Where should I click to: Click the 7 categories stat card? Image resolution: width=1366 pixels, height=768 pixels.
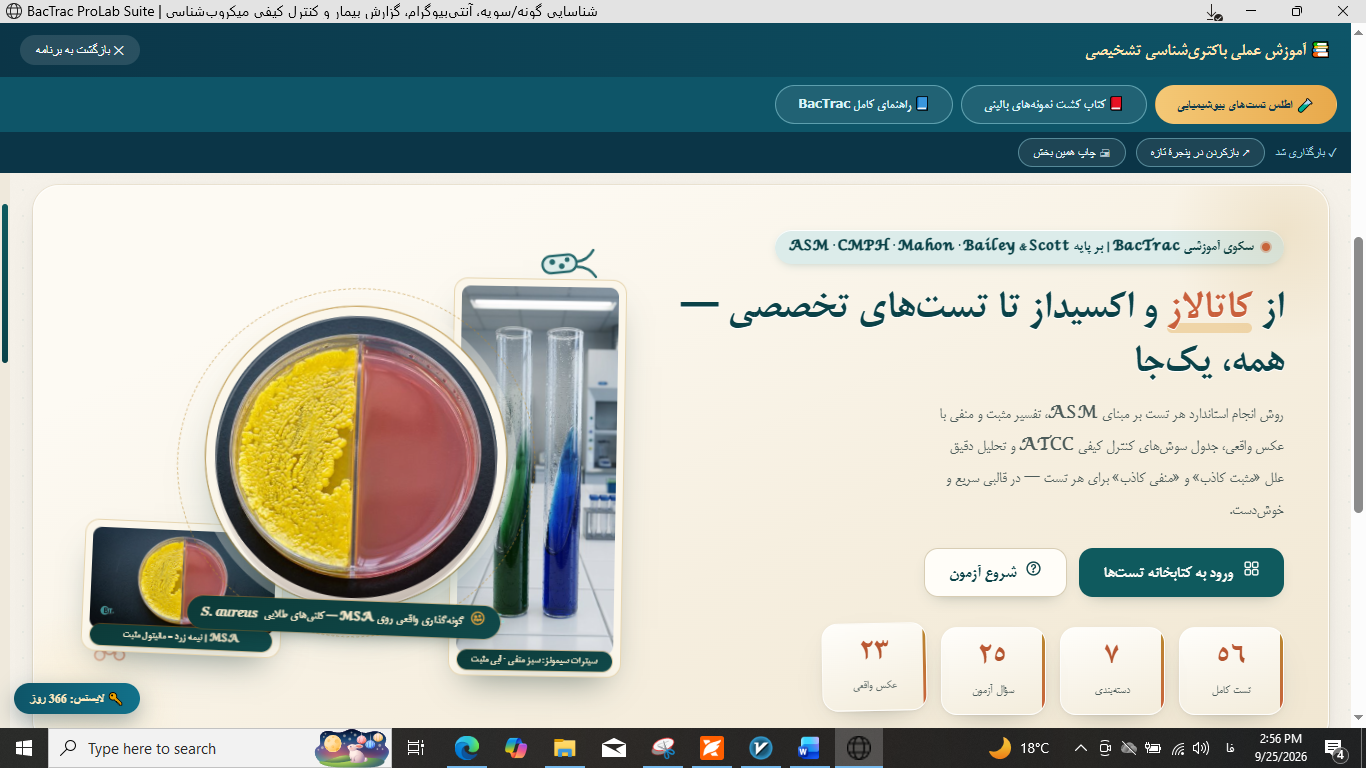pos(1112,670)
